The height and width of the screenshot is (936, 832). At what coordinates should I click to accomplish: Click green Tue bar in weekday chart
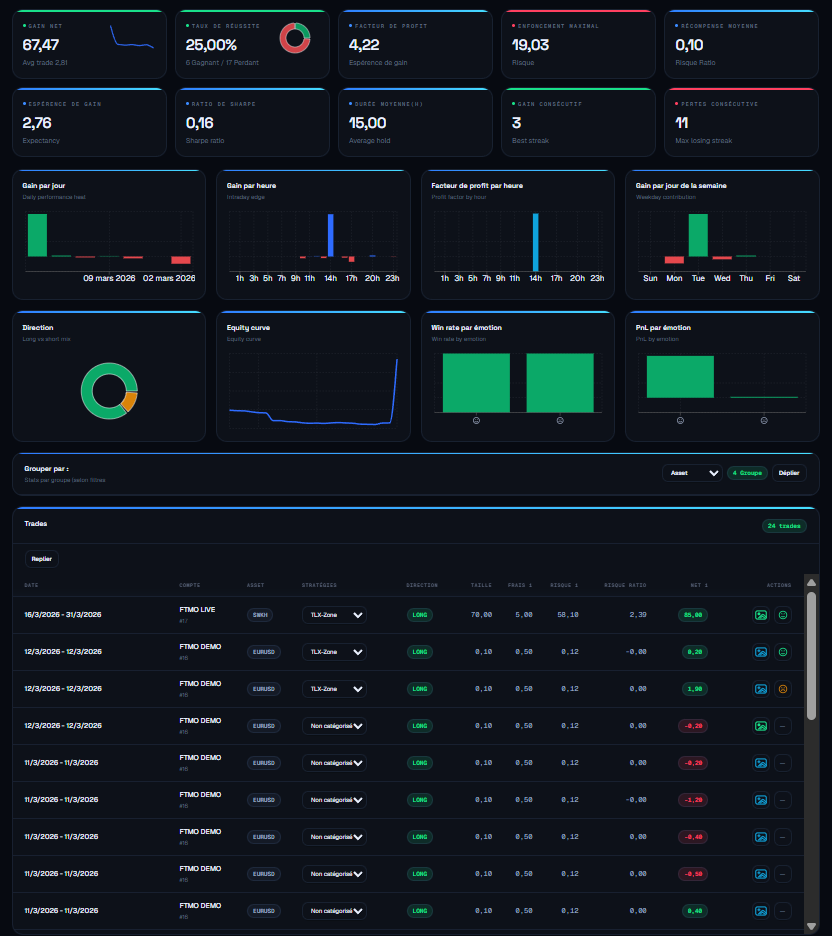pos(698,235)
